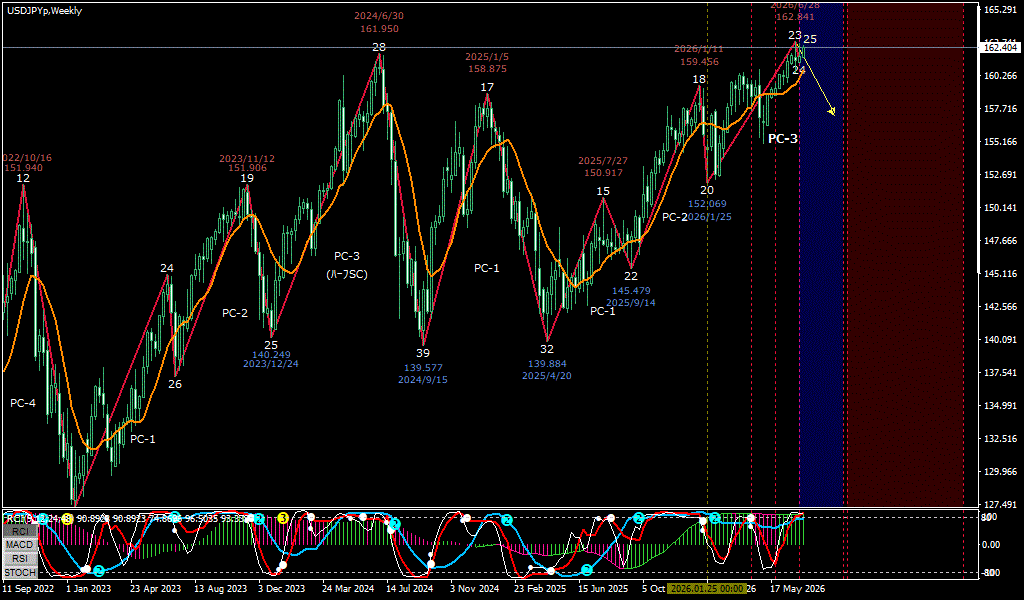Viewport: 1024px width, 600px height.
Task: Click the yellow circle 3 in indicator
Action: (x=283, y=518)
